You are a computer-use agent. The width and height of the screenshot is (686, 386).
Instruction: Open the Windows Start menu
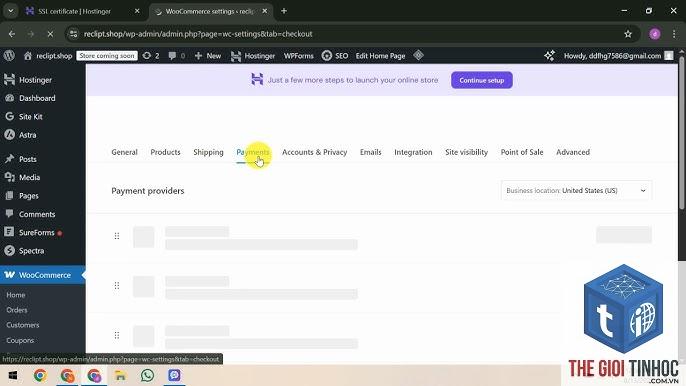pos(13,375)
